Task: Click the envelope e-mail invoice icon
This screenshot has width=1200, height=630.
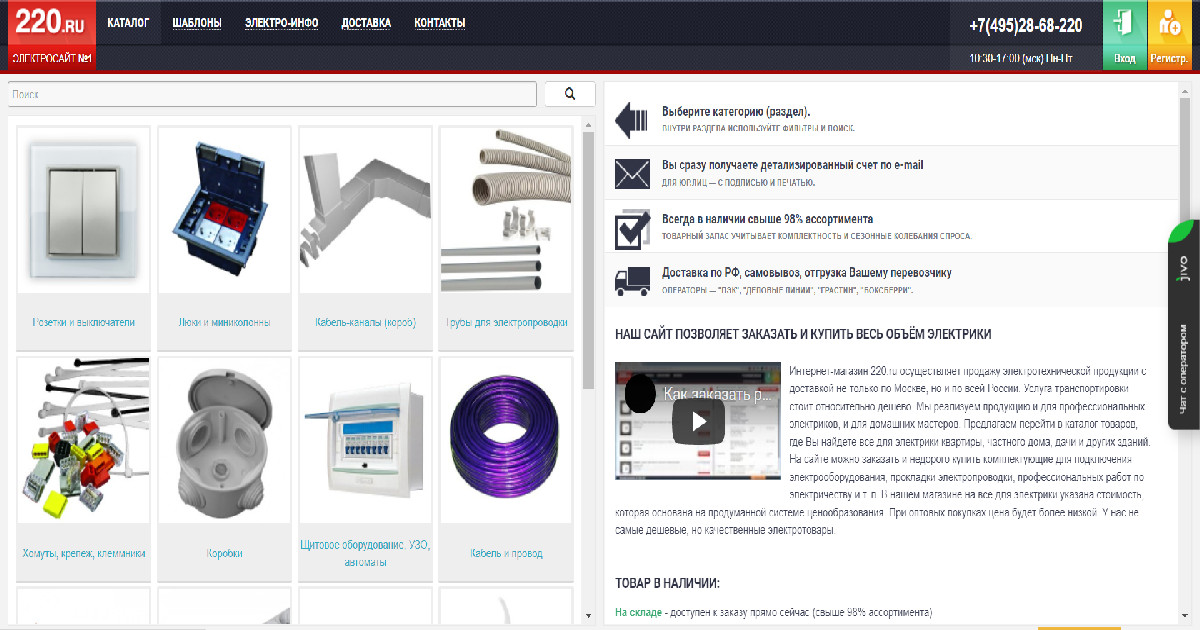Action: pos(632,175)
